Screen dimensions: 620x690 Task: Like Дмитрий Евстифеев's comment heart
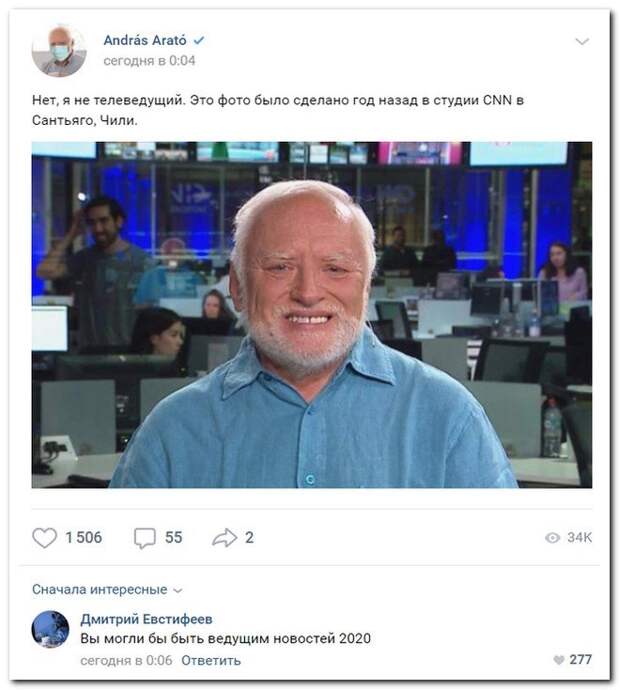[558, 660]
